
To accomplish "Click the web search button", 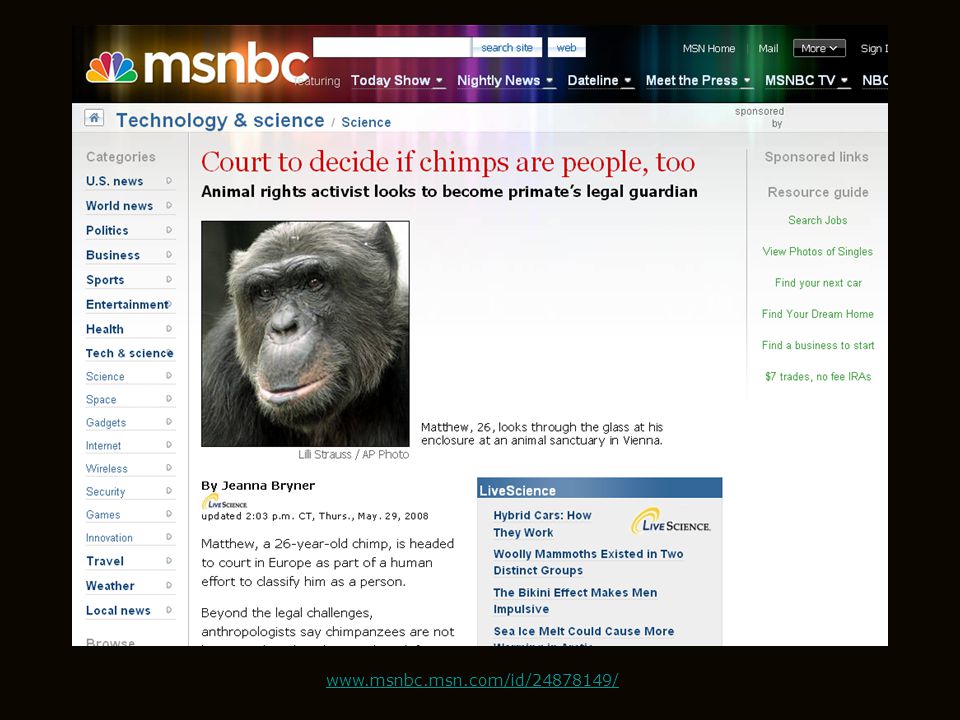I will pos(566,48).
